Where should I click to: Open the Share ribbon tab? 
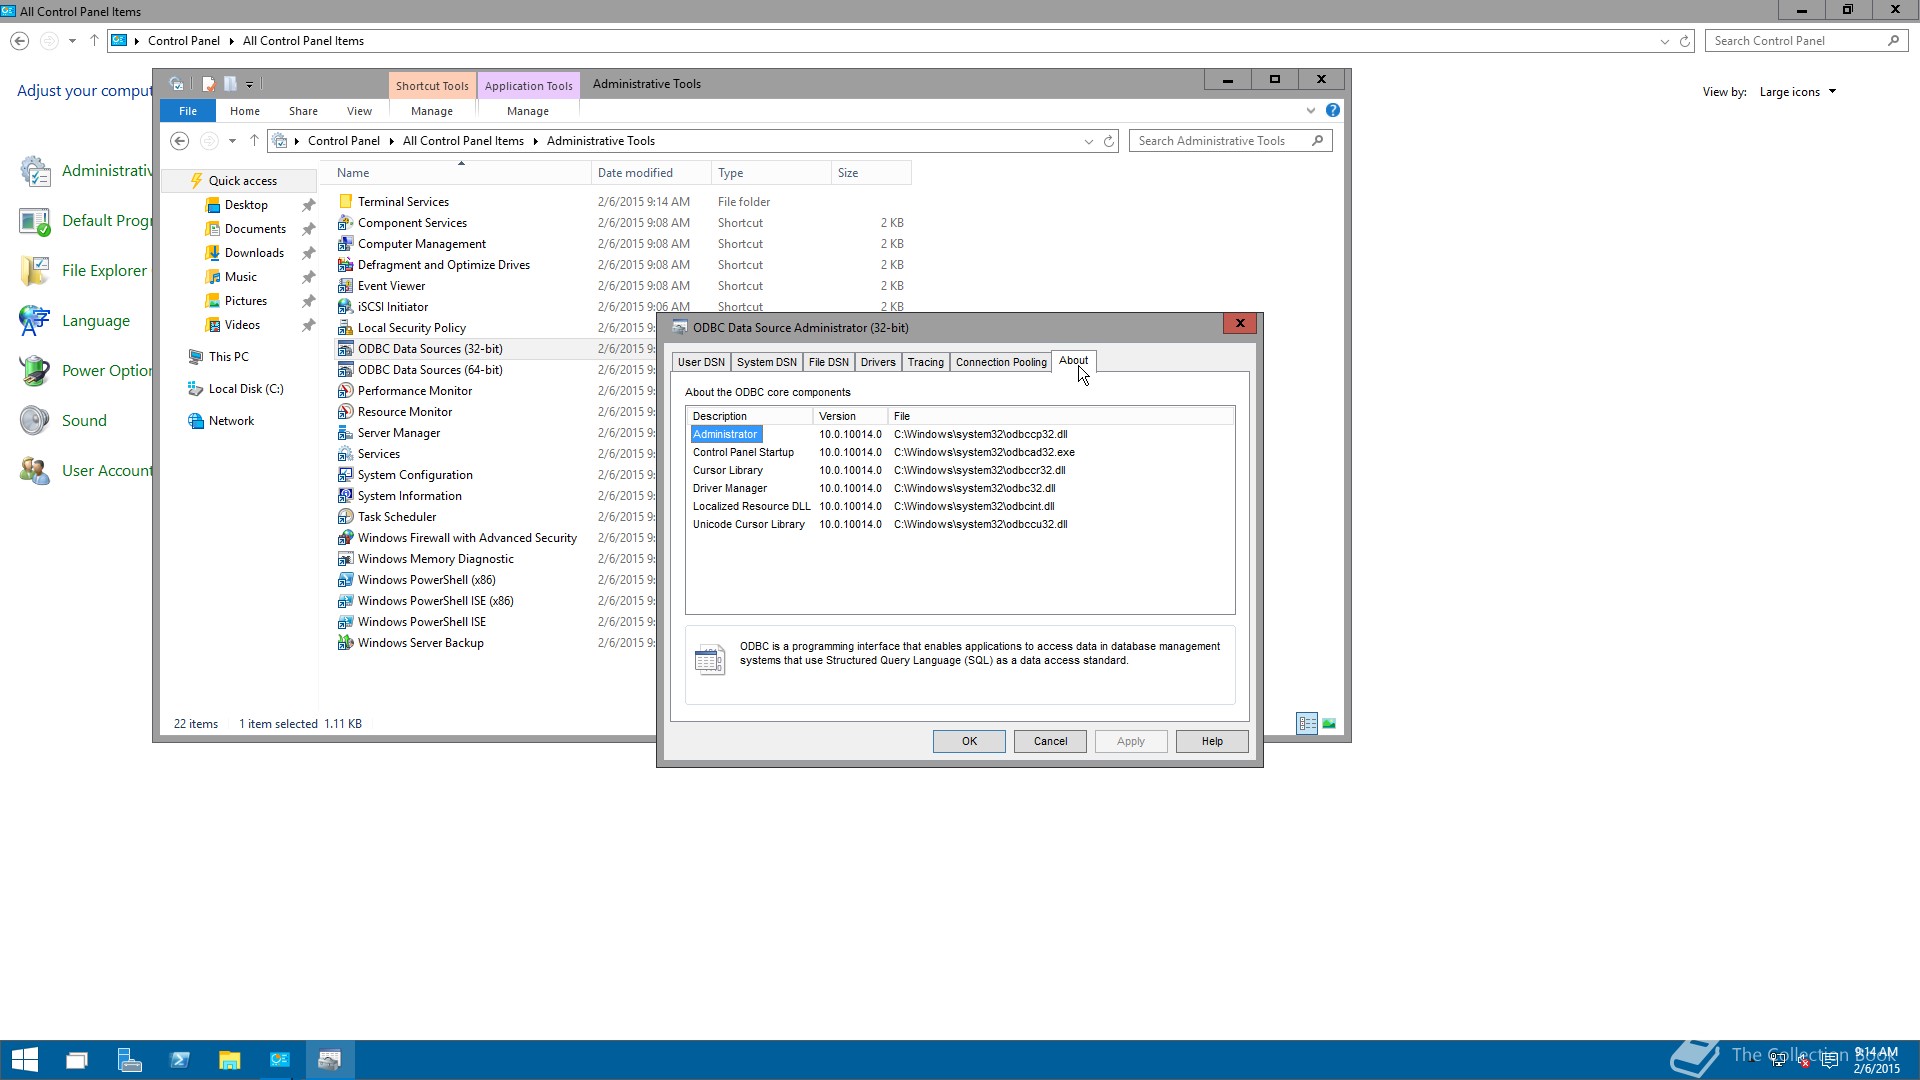click(x=303, y=111)
